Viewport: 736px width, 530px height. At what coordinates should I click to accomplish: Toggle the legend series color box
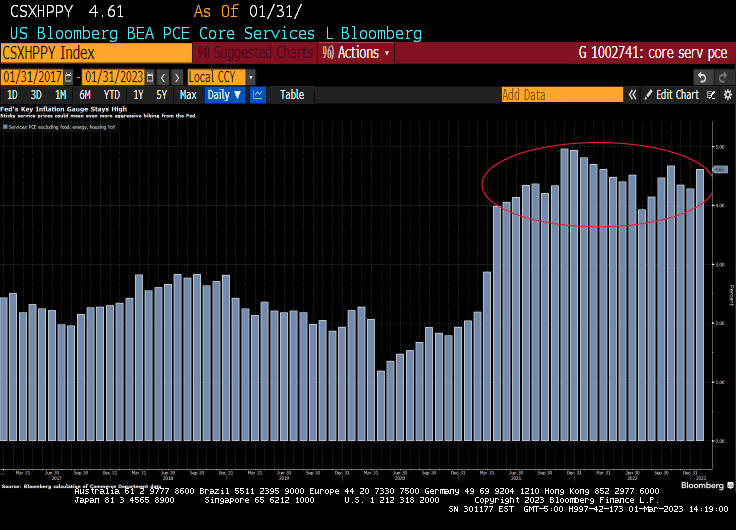click(x=4, y=129)
